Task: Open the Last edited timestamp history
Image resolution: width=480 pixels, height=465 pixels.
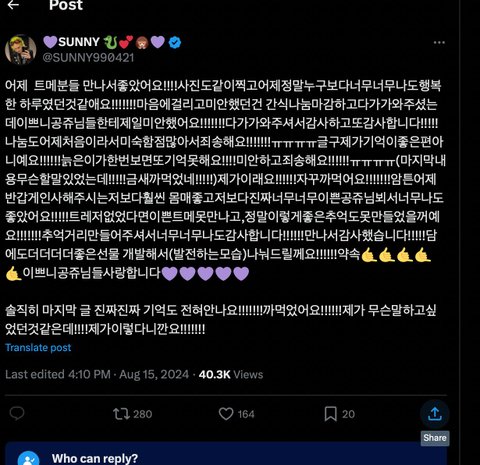Action: pos(97,374)
